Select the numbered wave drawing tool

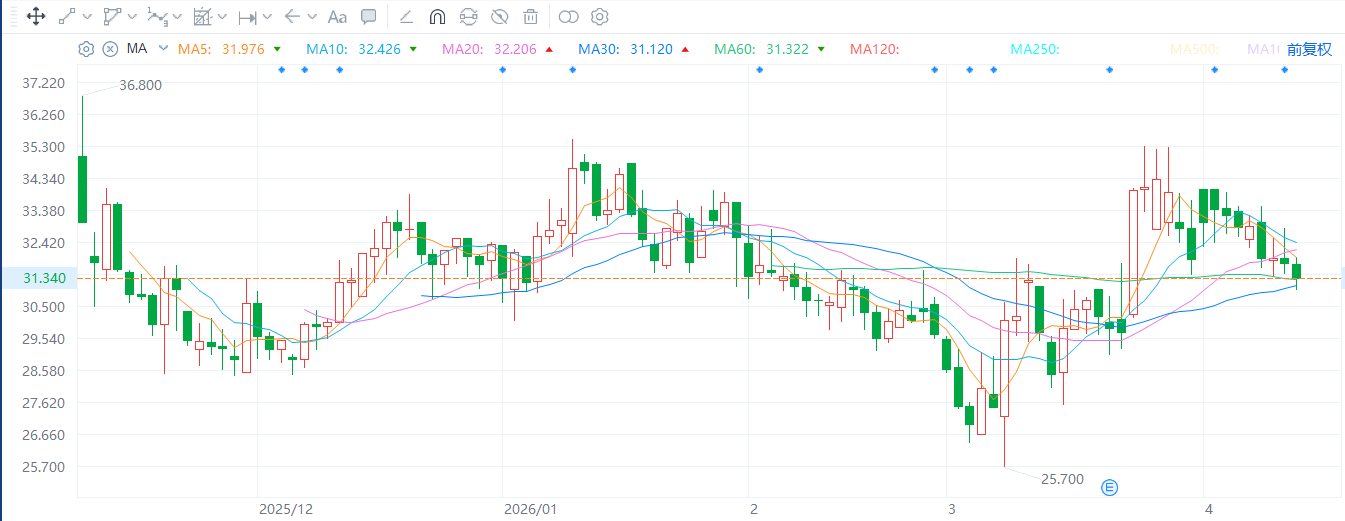tap(157, 16)
